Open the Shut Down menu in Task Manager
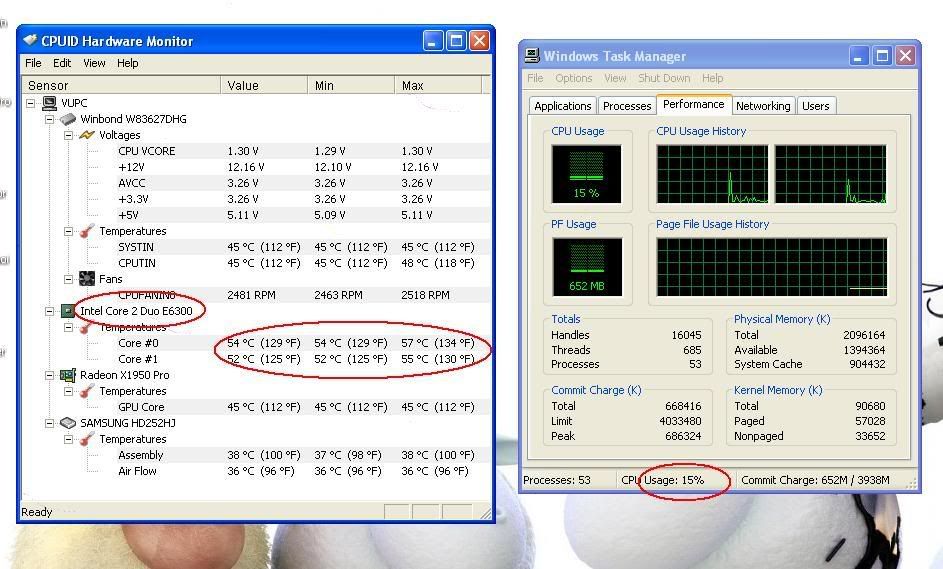 click(x=664, y=78)
